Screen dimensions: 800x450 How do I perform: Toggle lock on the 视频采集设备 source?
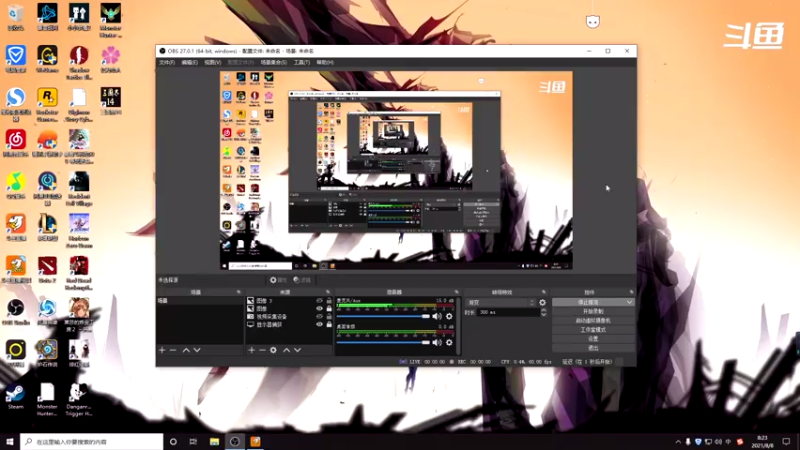pos(329,316)
